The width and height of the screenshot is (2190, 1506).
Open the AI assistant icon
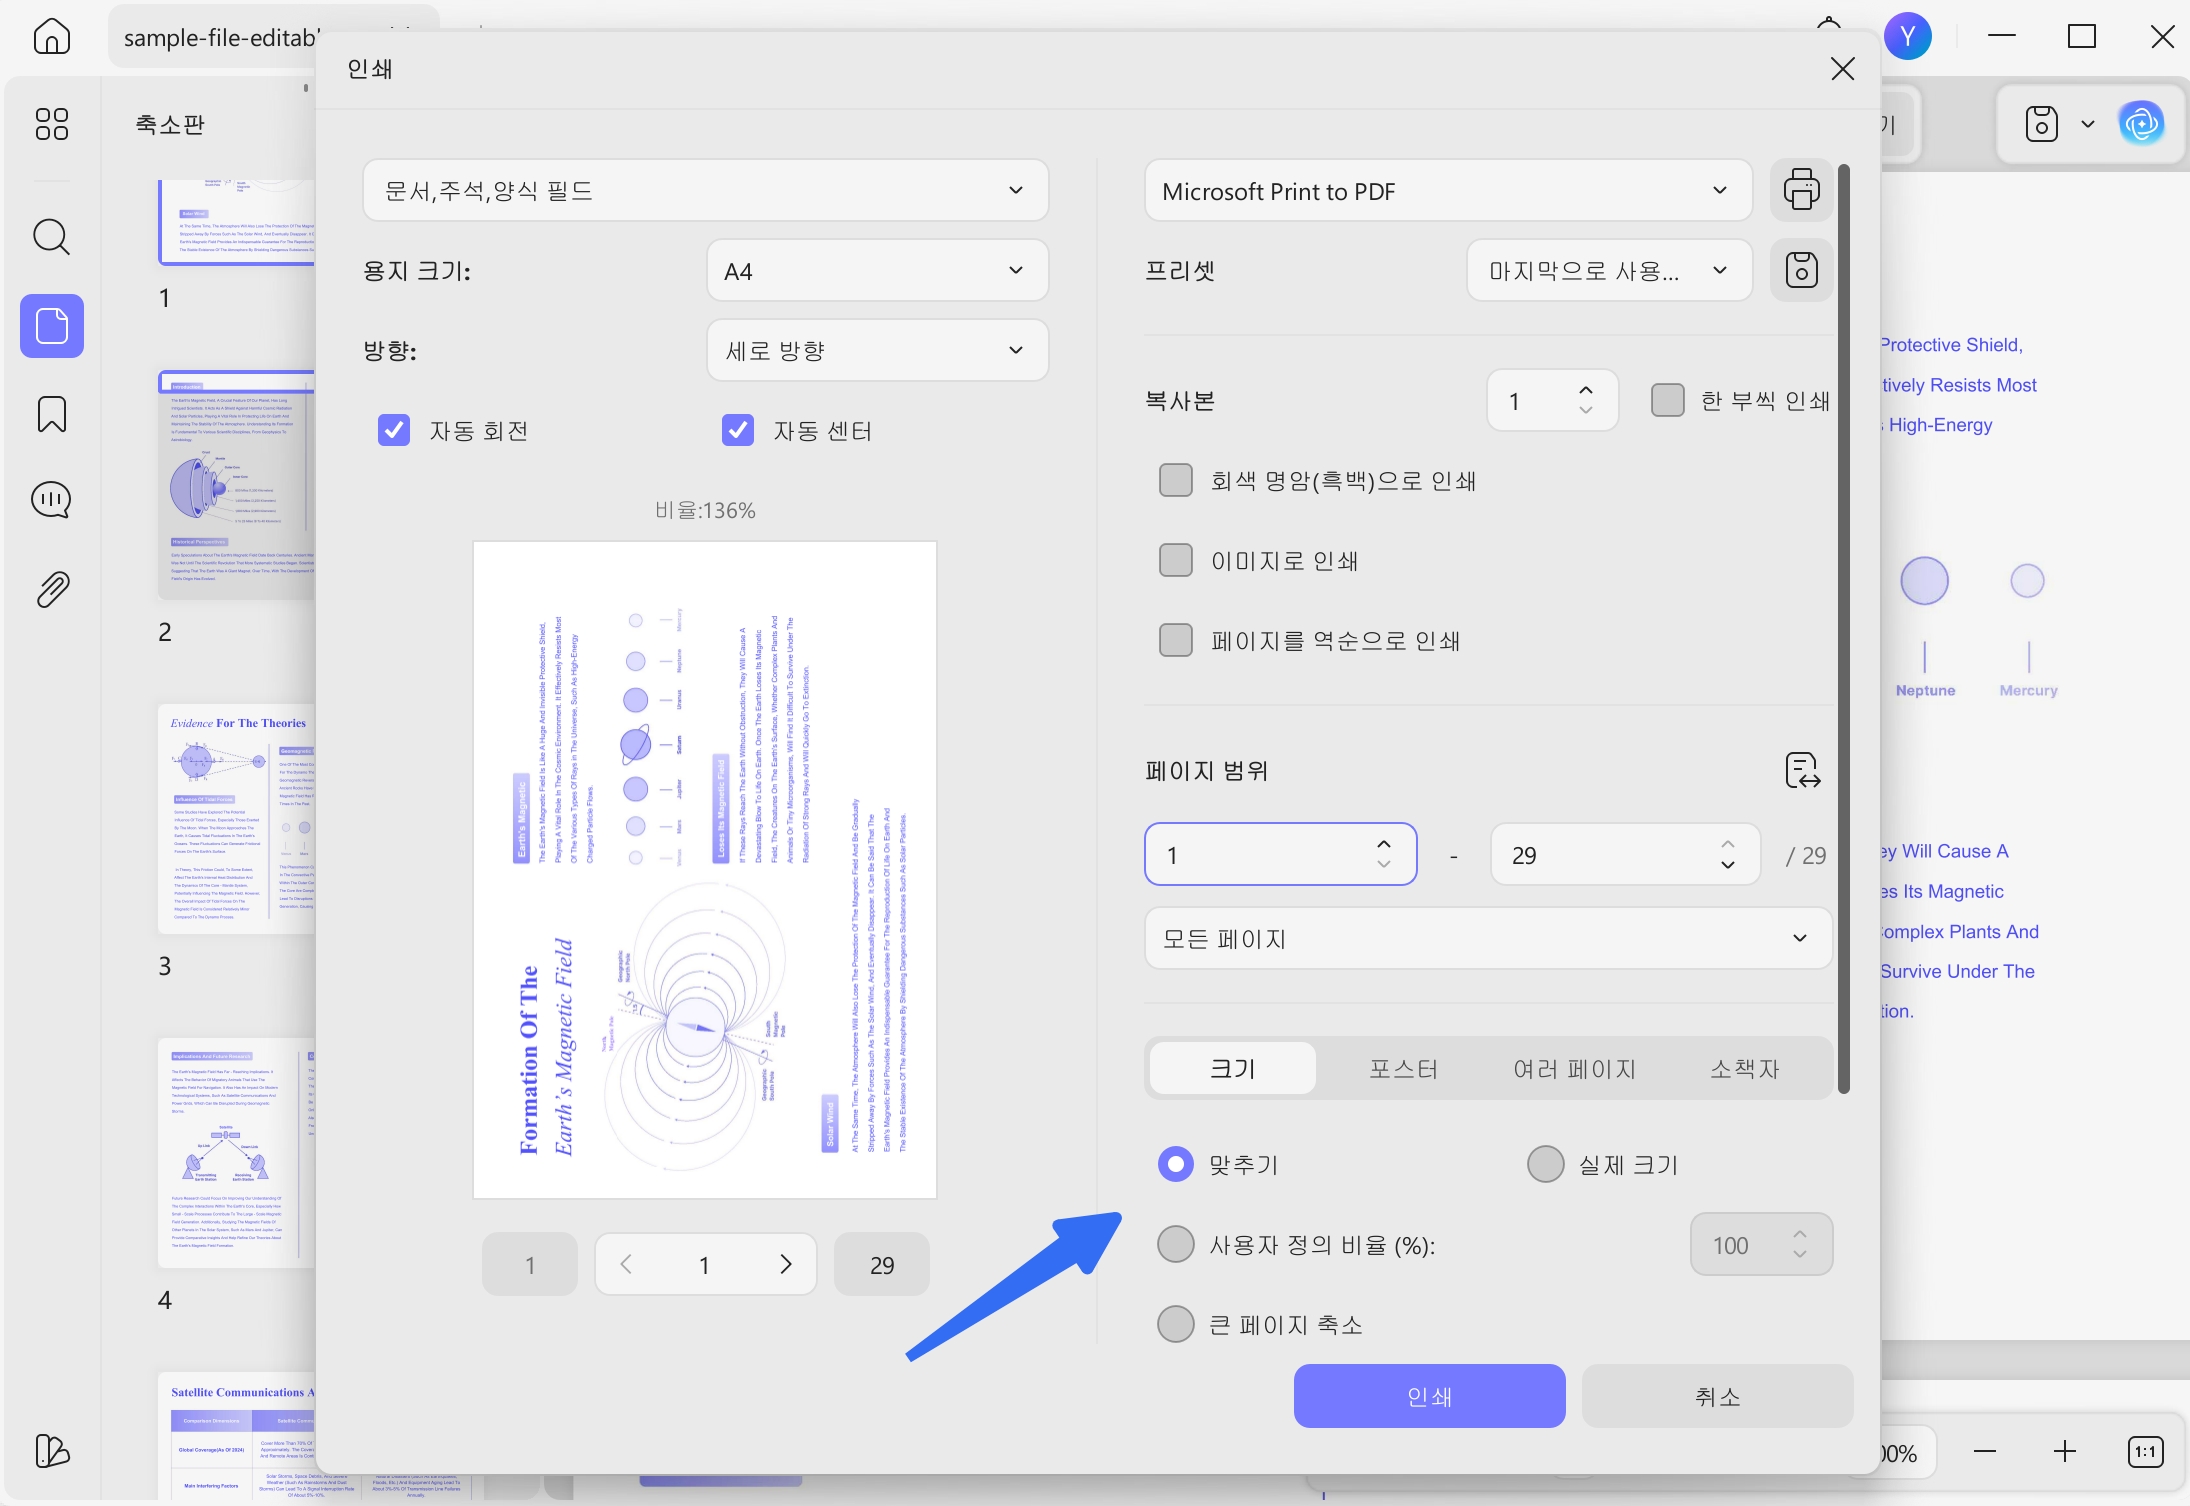tap(2141, 124)
